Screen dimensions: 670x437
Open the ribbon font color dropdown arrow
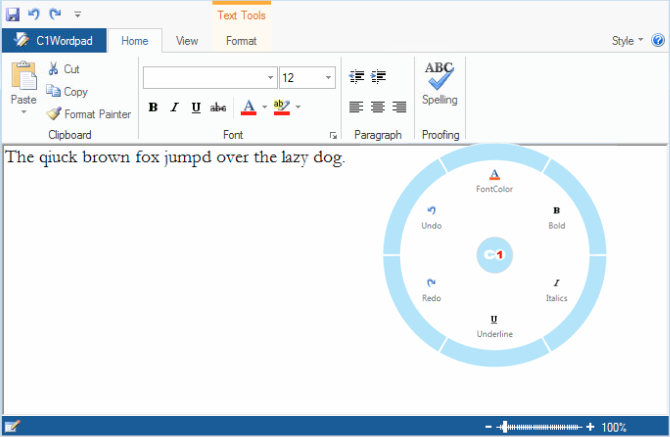264,107
